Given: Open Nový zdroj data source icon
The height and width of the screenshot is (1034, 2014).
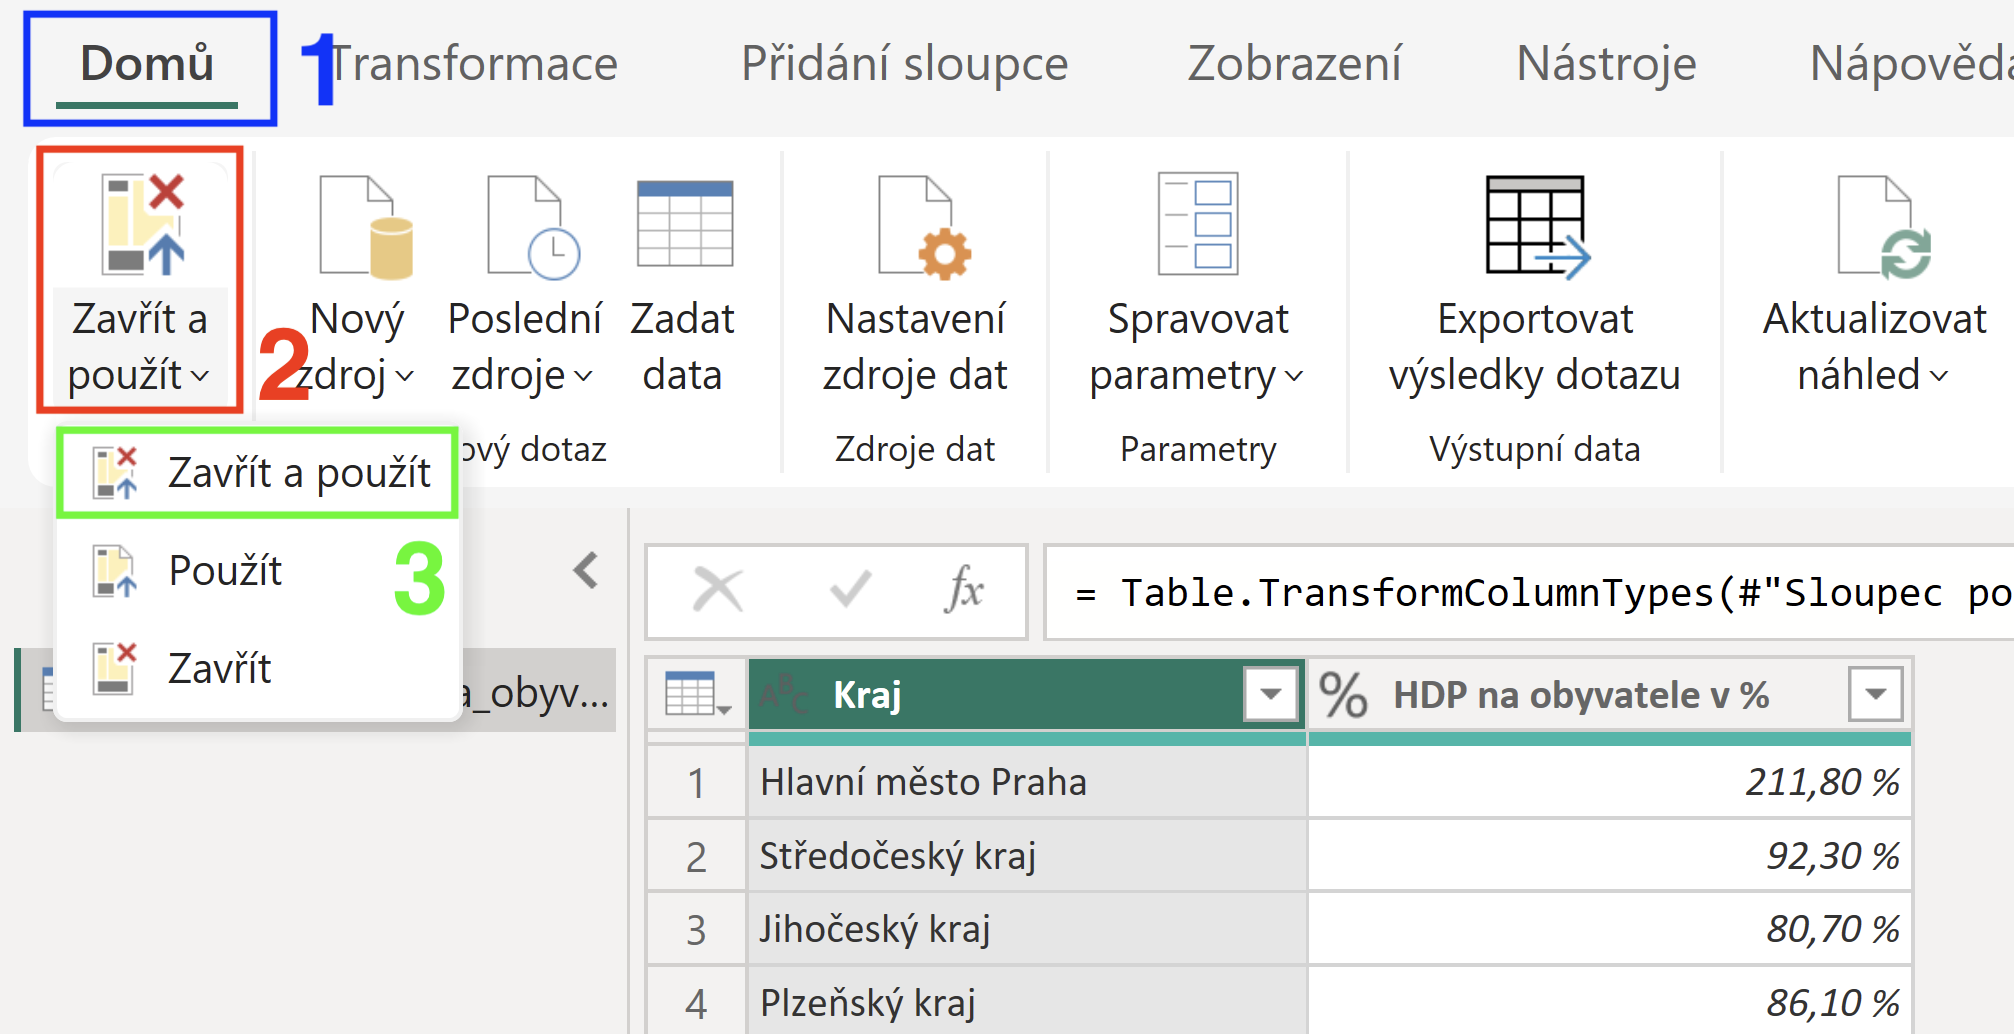Looking at the screenshot, I should (366, 226).
